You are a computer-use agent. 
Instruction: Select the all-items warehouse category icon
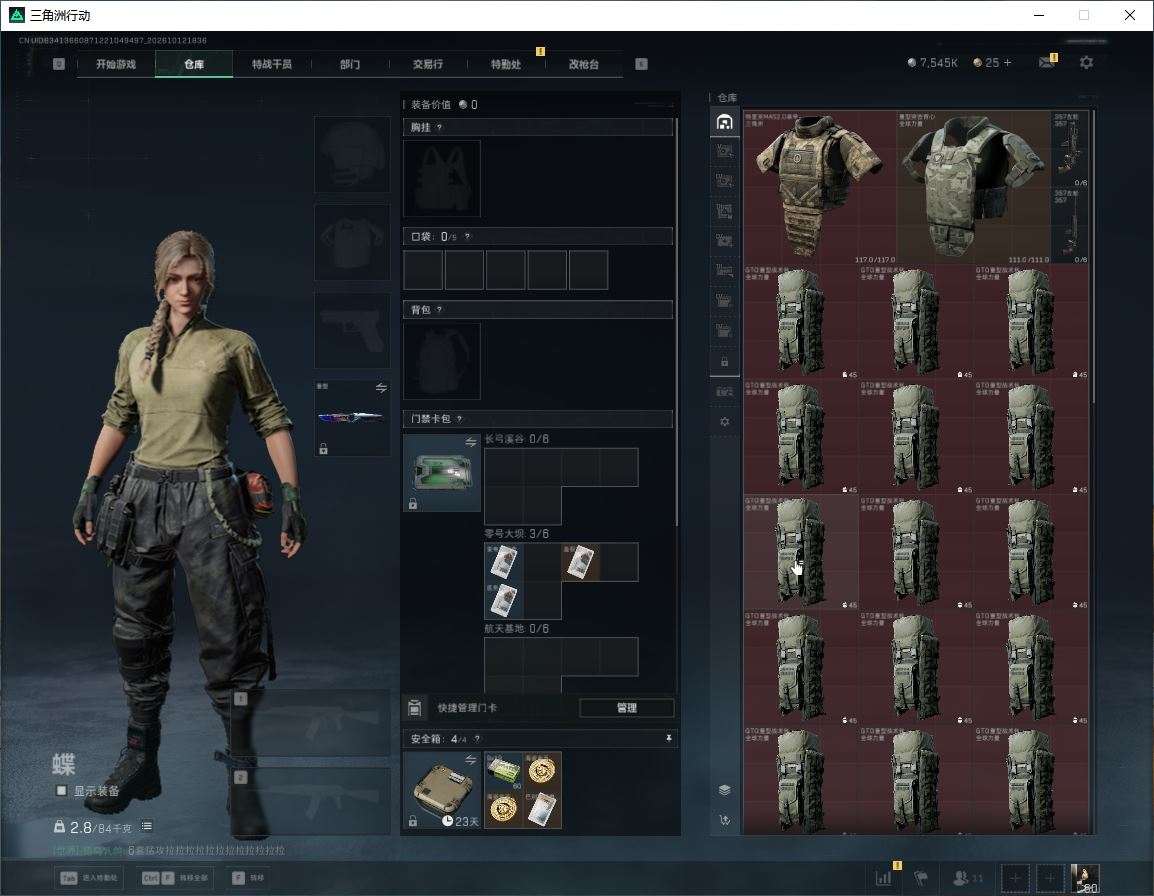tap(724, 122)
